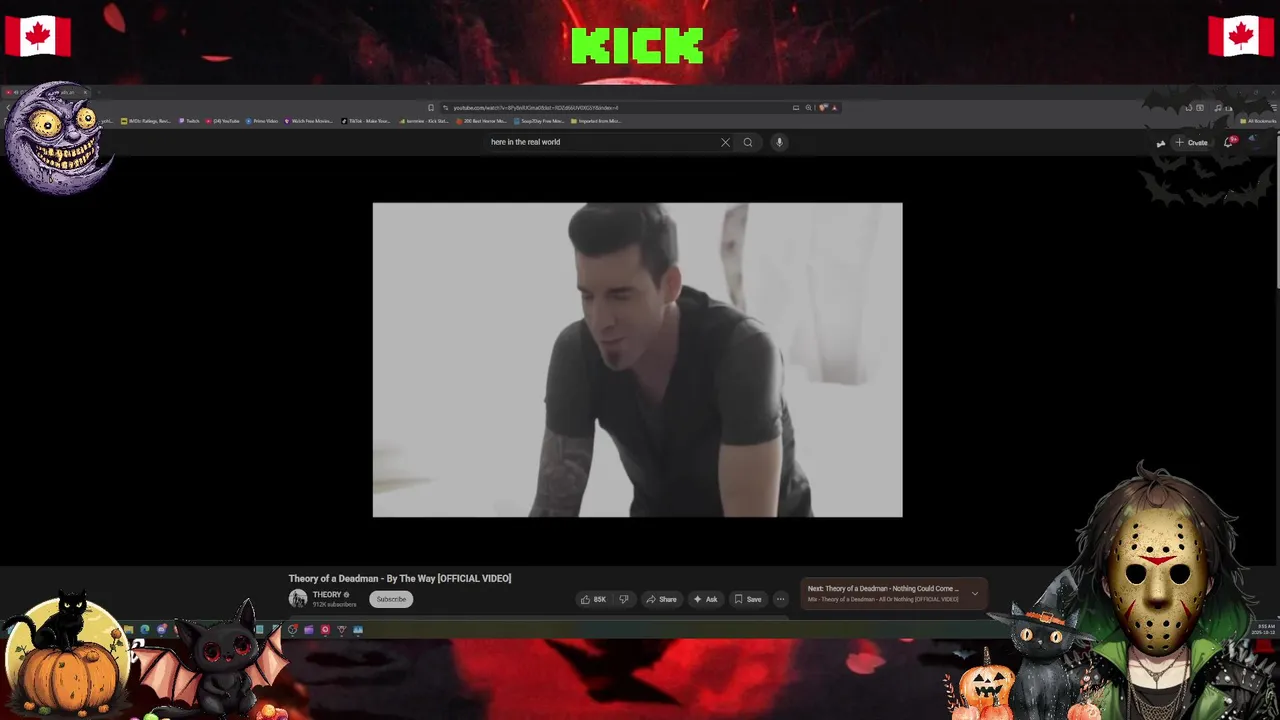The image size is (1280, 720).
Task: Clear the YouTube search box with X
Action: coord(725,142)
